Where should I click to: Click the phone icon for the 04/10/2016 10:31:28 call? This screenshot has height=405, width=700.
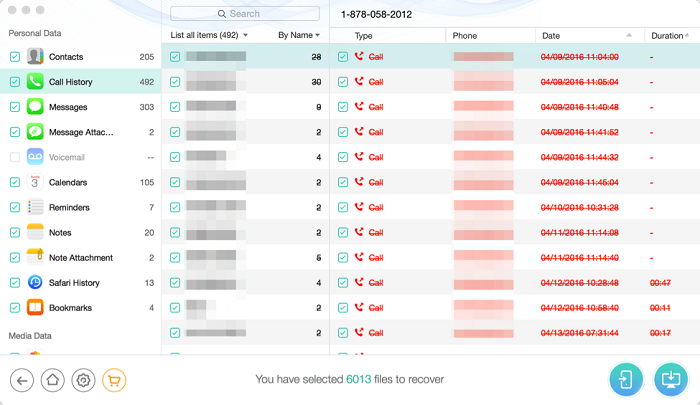click(359, 207)
